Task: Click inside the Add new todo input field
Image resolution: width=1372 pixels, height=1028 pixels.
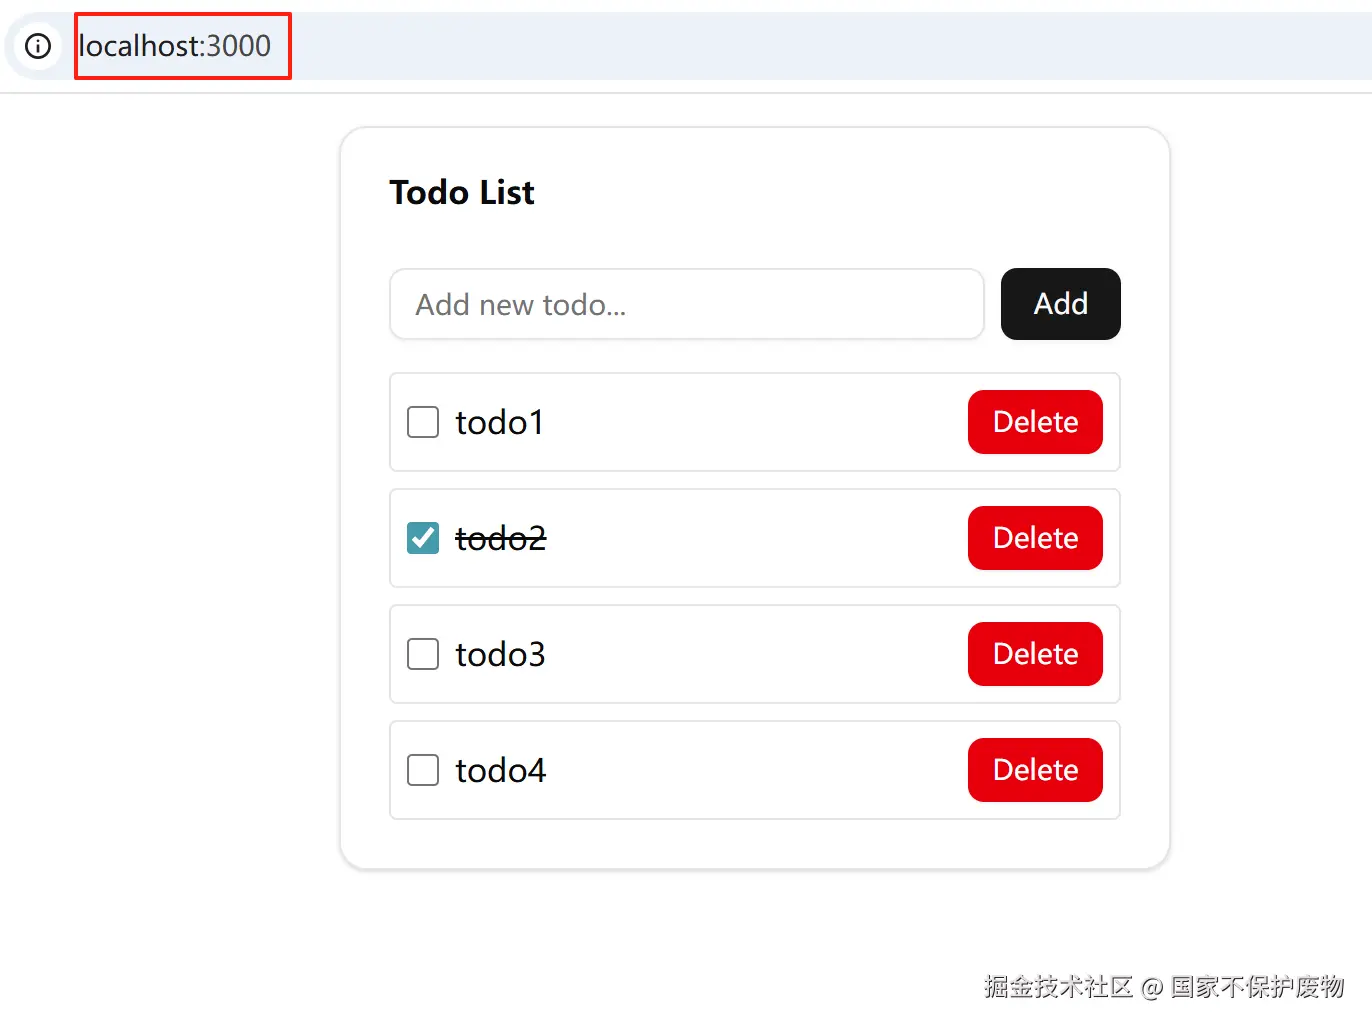Action: click(686, 304)
